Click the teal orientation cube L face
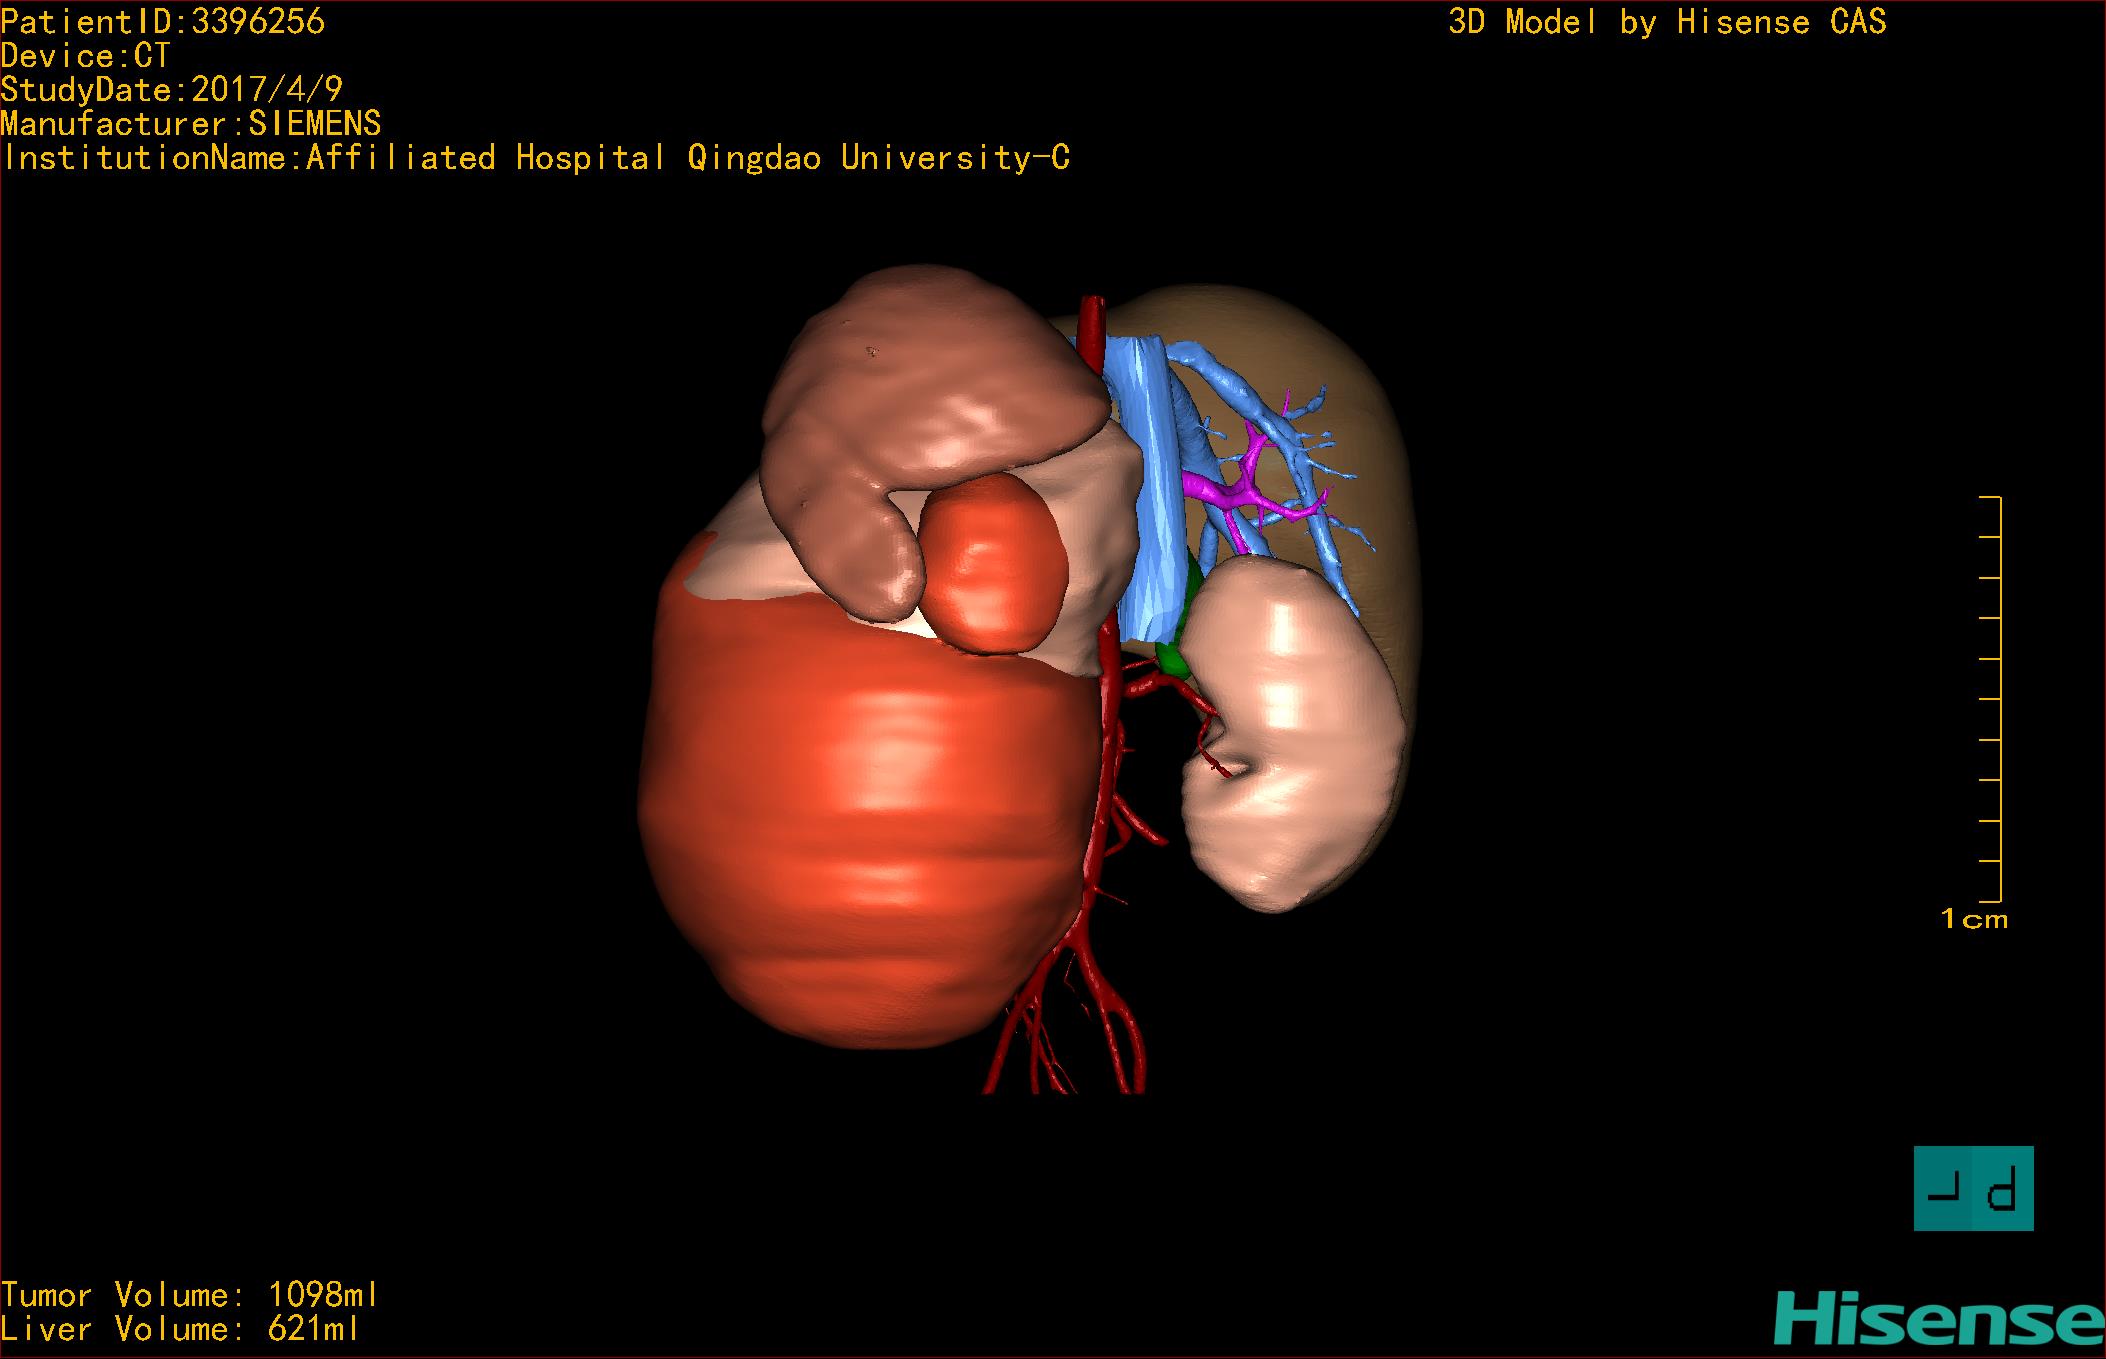The image size is (2106, 1359). point(1942,1189)
